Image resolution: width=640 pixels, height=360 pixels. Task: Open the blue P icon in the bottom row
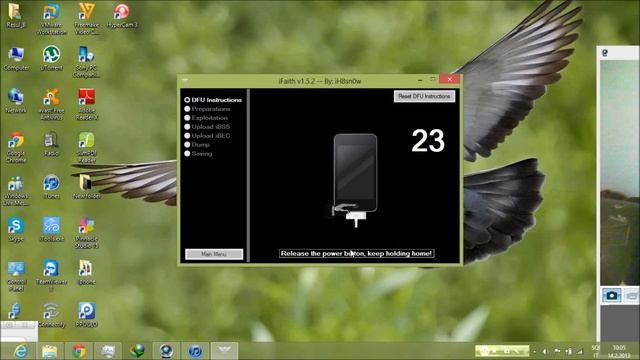(87, 316)
